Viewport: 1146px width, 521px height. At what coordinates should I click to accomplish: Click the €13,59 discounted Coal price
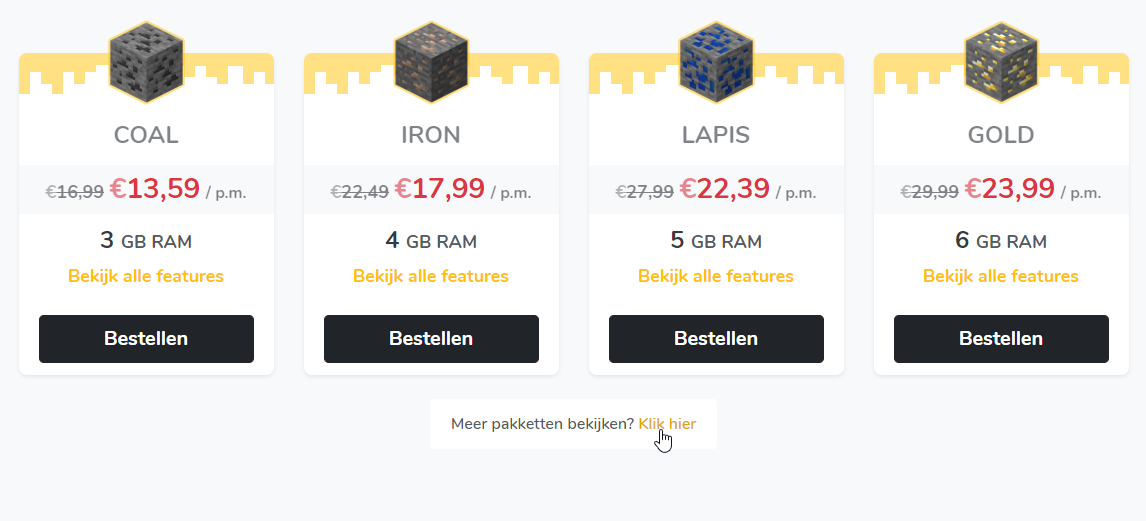tap(155, 189)
